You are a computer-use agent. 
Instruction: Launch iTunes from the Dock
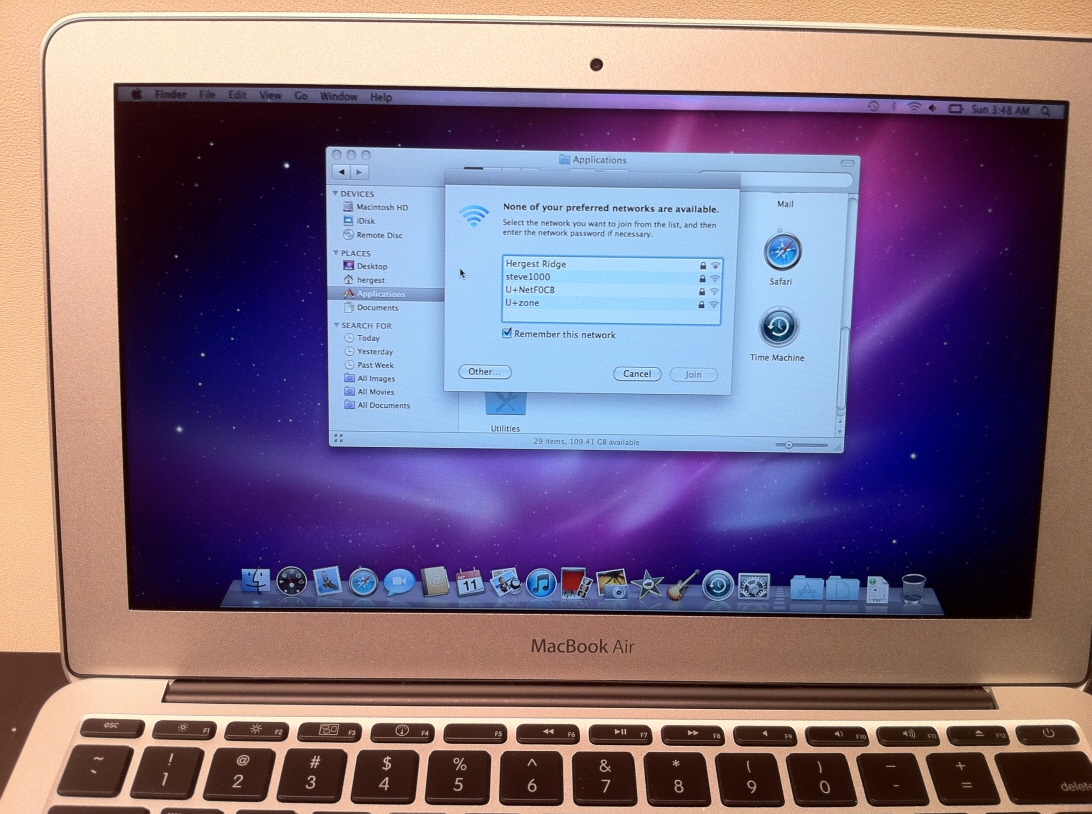pyautogui.click(x=541, y=583)
